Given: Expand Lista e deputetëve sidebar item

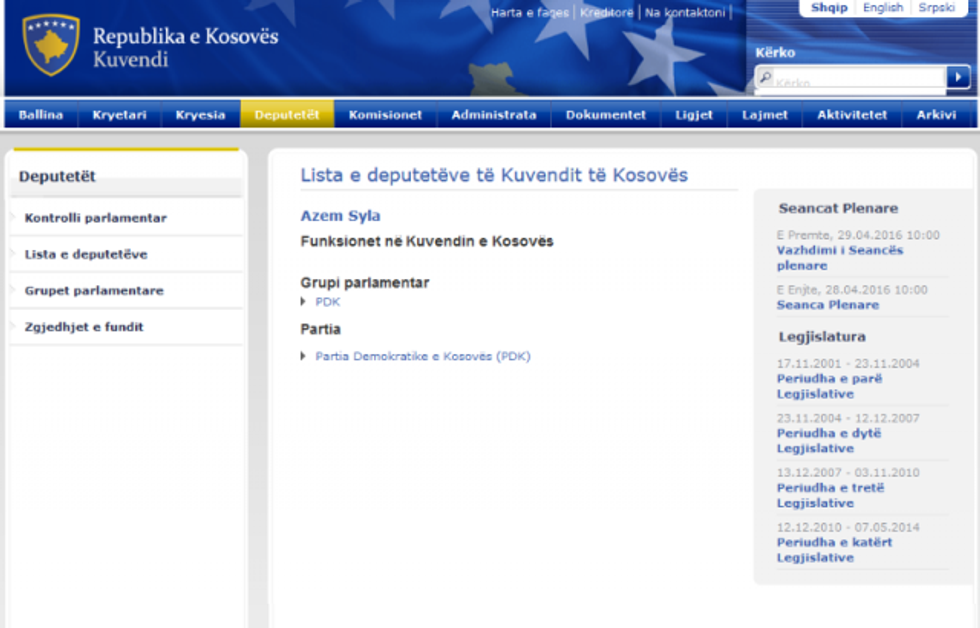Looking at the screenshot, I should click(86, 254).
